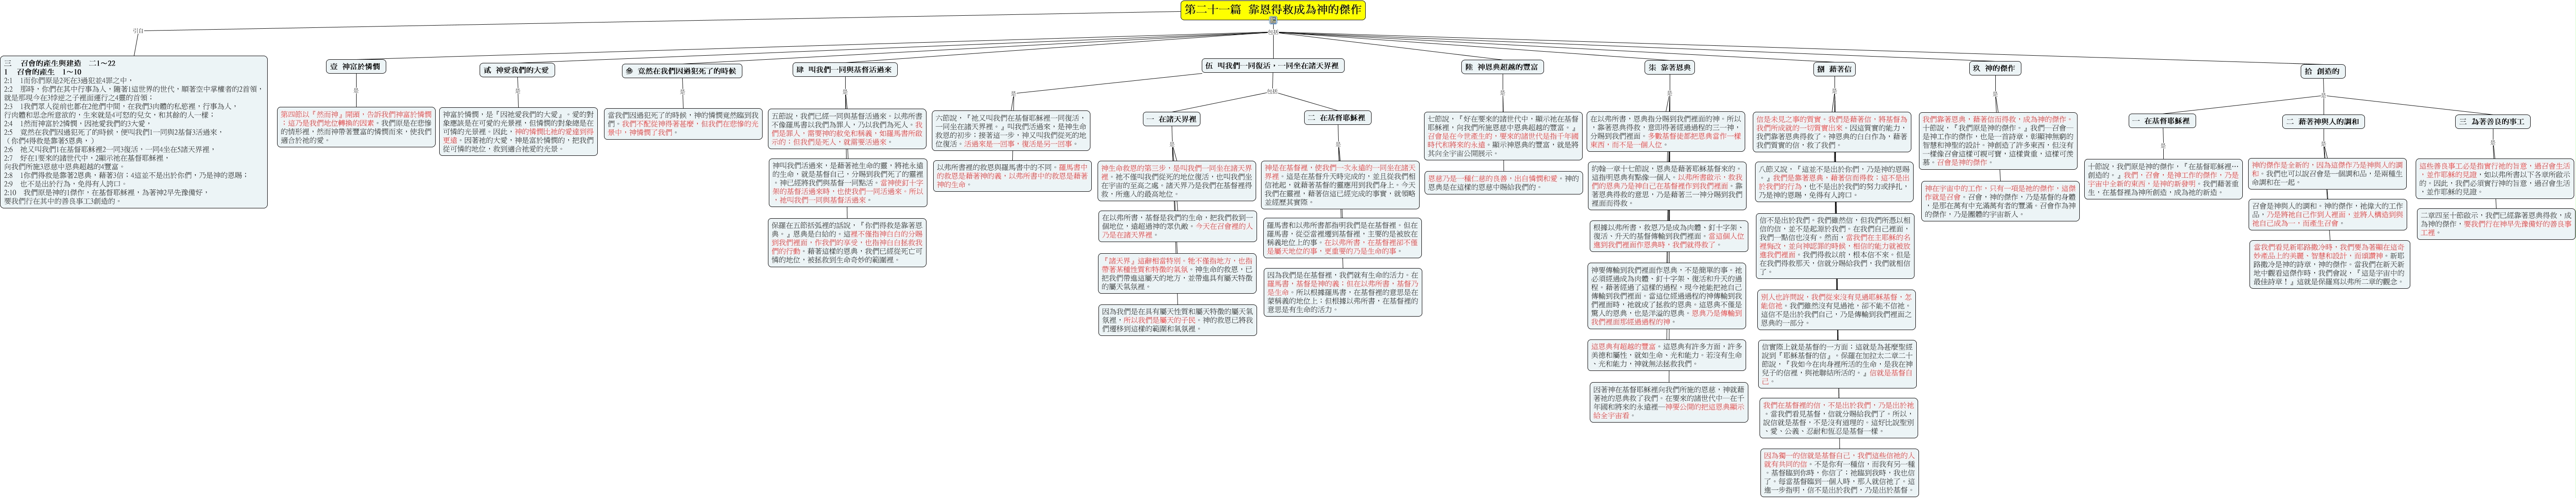Select the box starting 因為我們是在基督裡,我們就有生命的活力
The image size is (2576, 498).
click(x=1342, y=292)
